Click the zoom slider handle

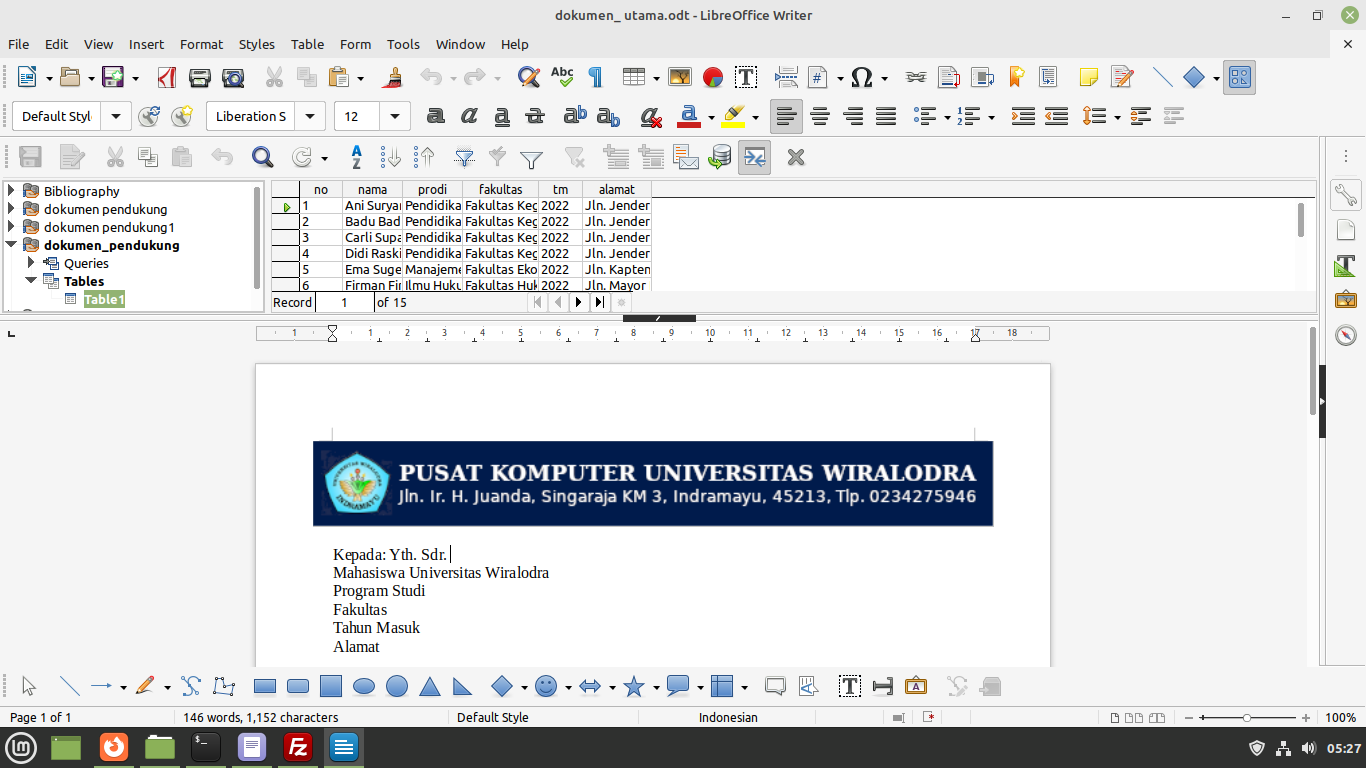point(1247,717)
